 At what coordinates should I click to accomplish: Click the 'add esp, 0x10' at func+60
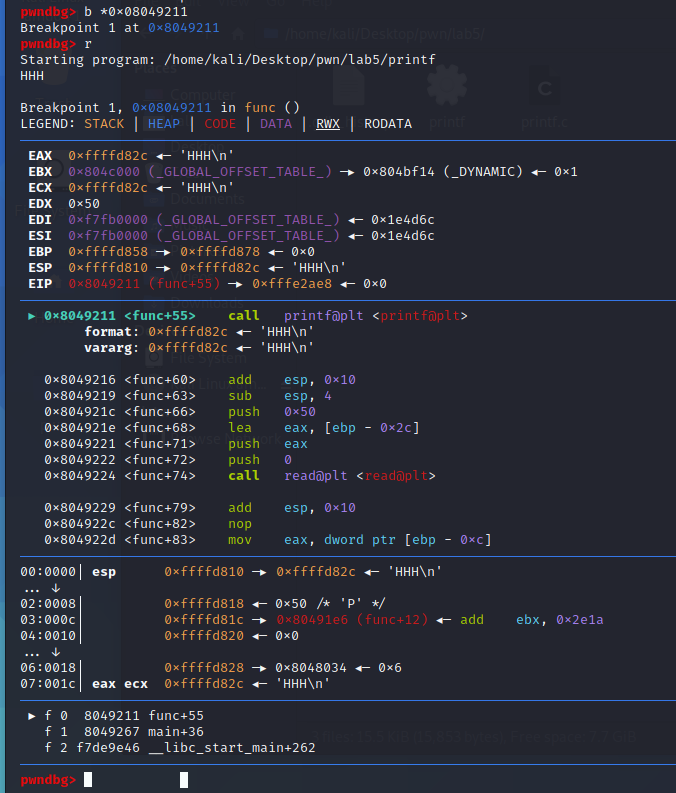point(292,379)
